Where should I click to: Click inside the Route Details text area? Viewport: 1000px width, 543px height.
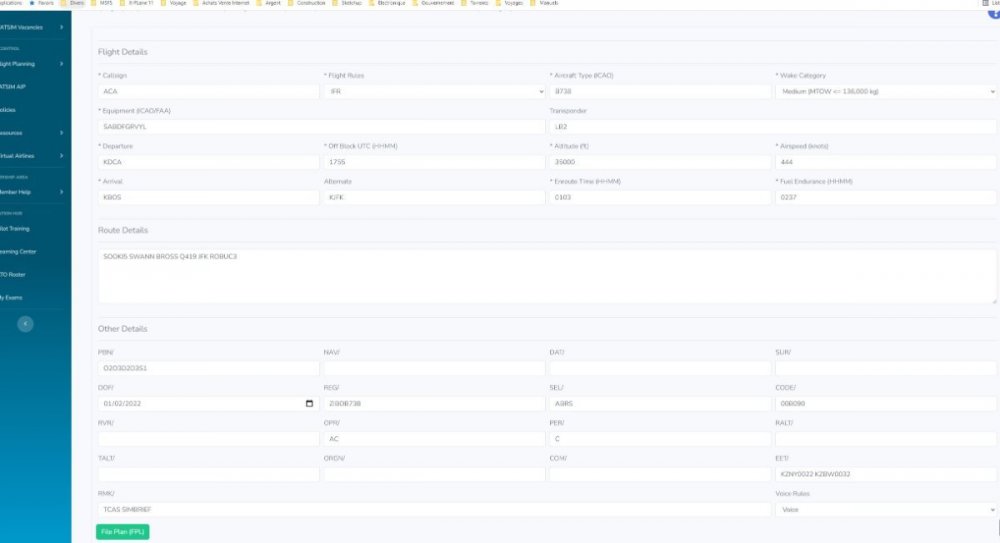pos(546,276)
